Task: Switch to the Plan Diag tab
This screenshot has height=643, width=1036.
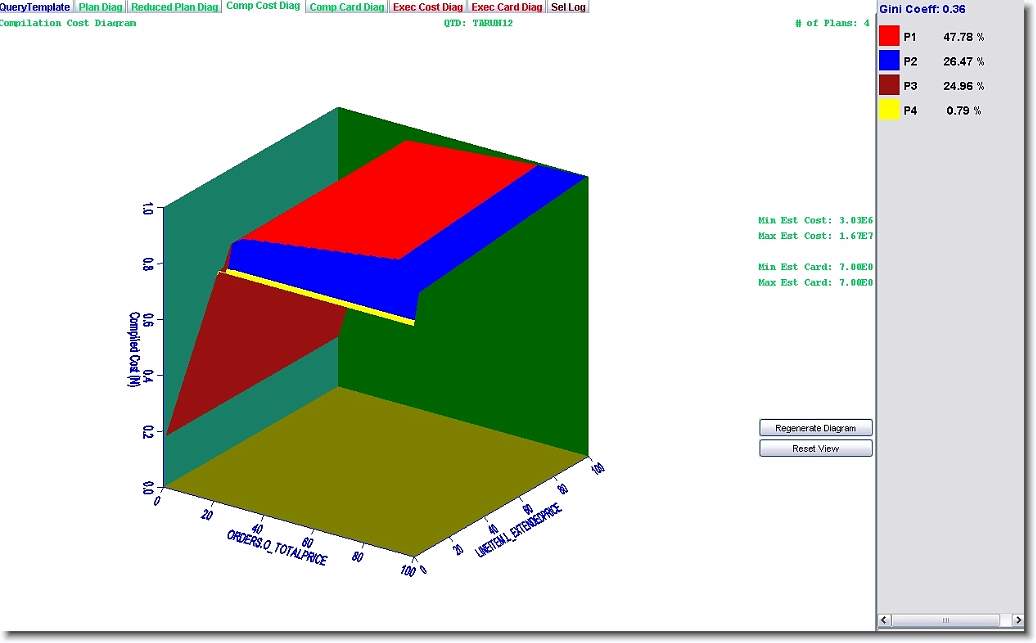Action: click(x=101, y=7)
